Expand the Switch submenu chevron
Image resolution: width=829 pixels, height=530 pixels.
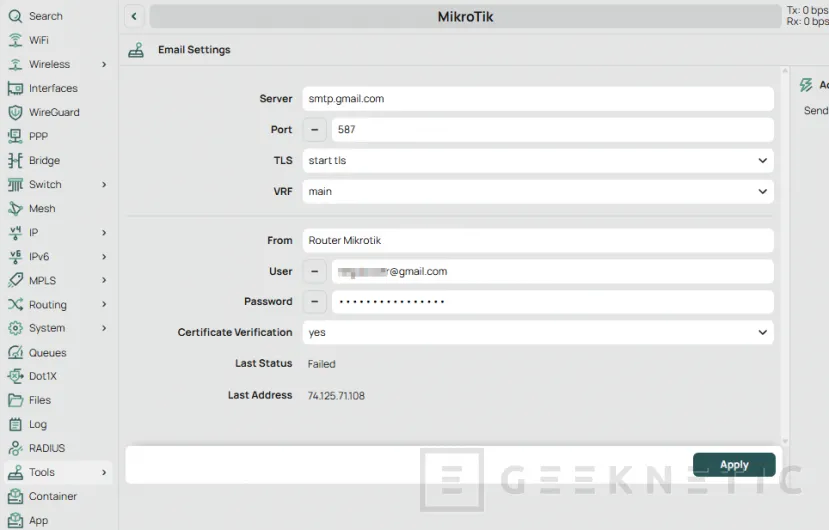click(x=104, y=185)
